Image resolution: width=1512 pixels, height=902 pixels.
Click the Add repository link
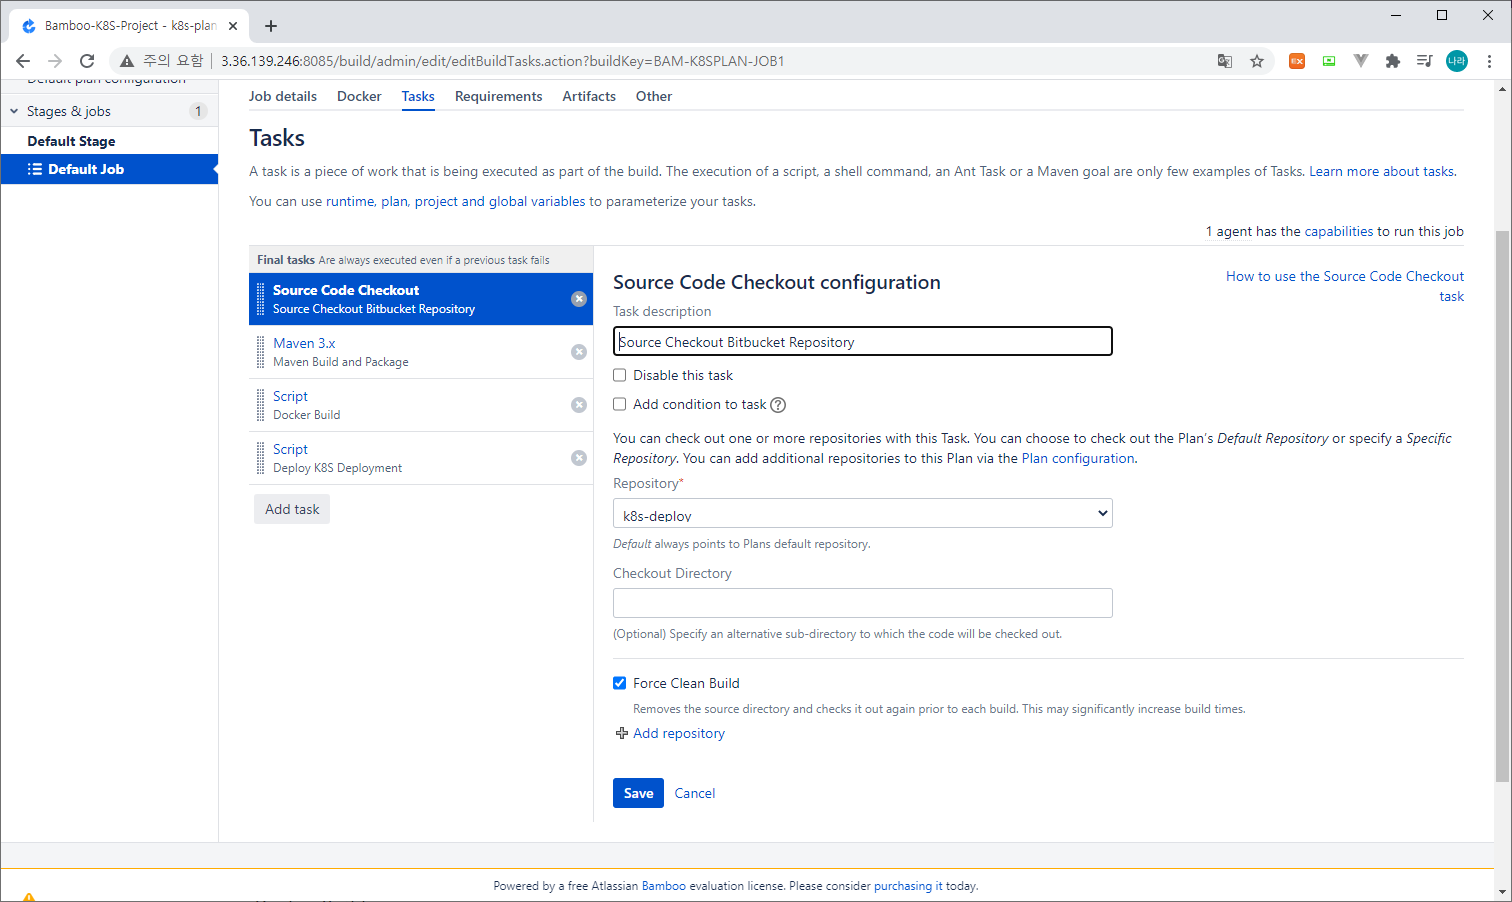click(x=679, y=733)
